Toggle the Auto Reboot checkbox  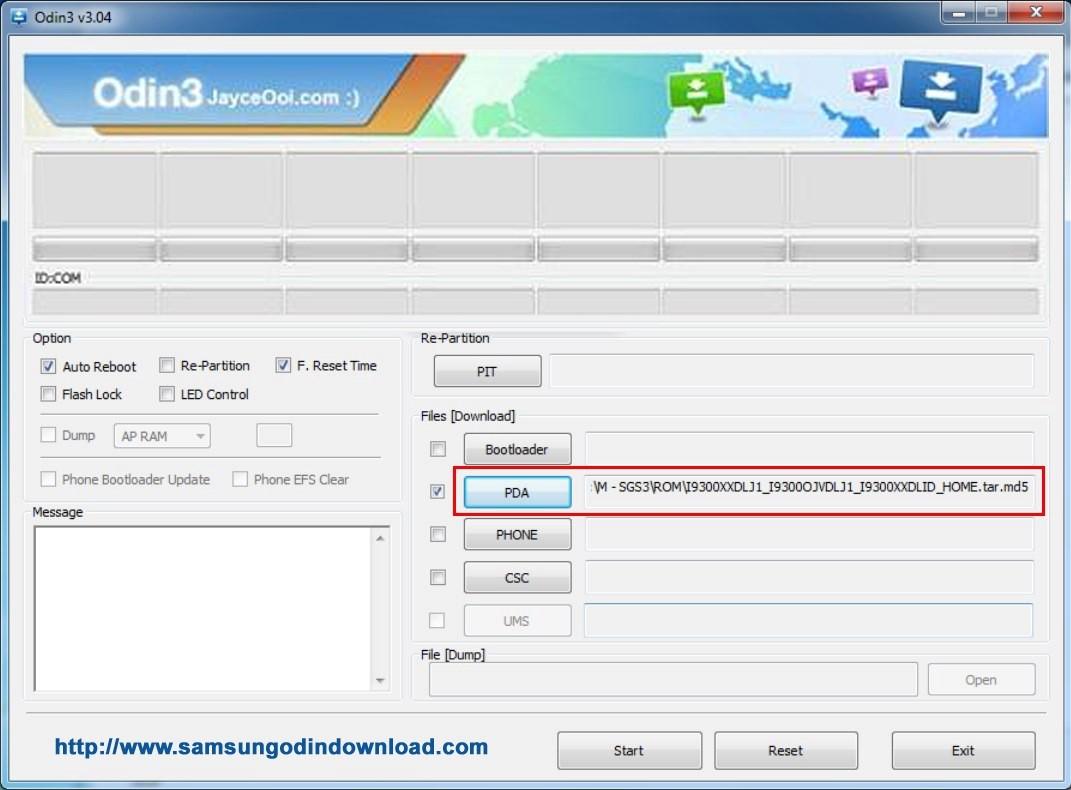click(48, 366)
